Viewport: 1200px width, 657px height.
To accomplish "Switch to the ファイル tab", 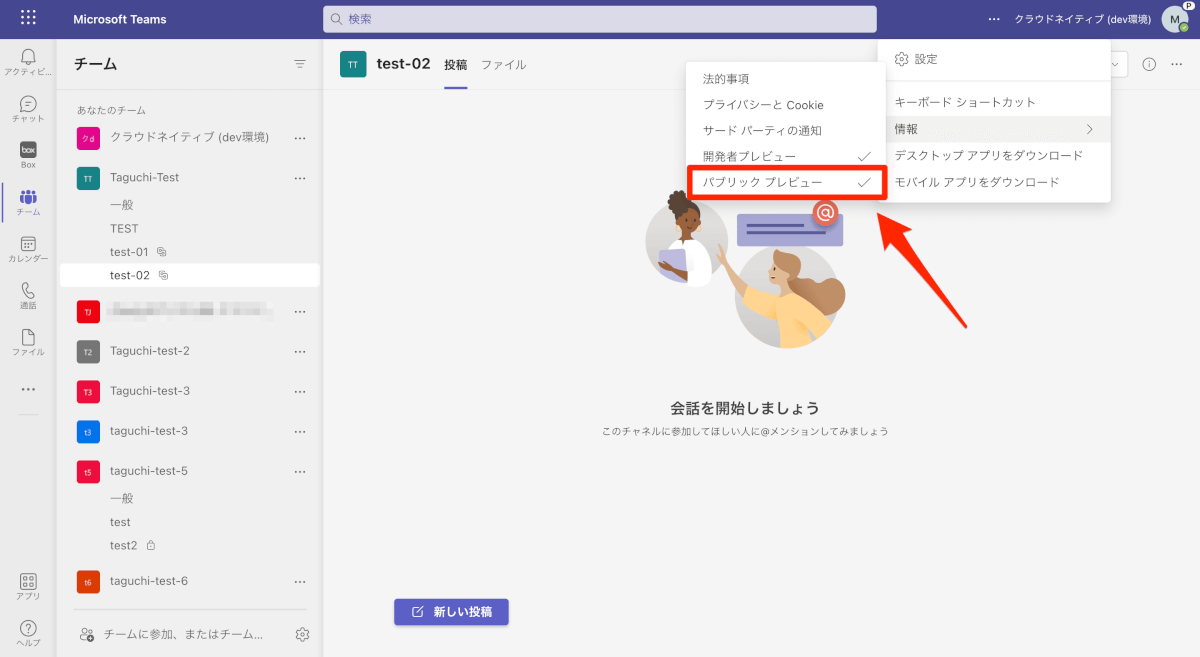I will coord(504,65).
